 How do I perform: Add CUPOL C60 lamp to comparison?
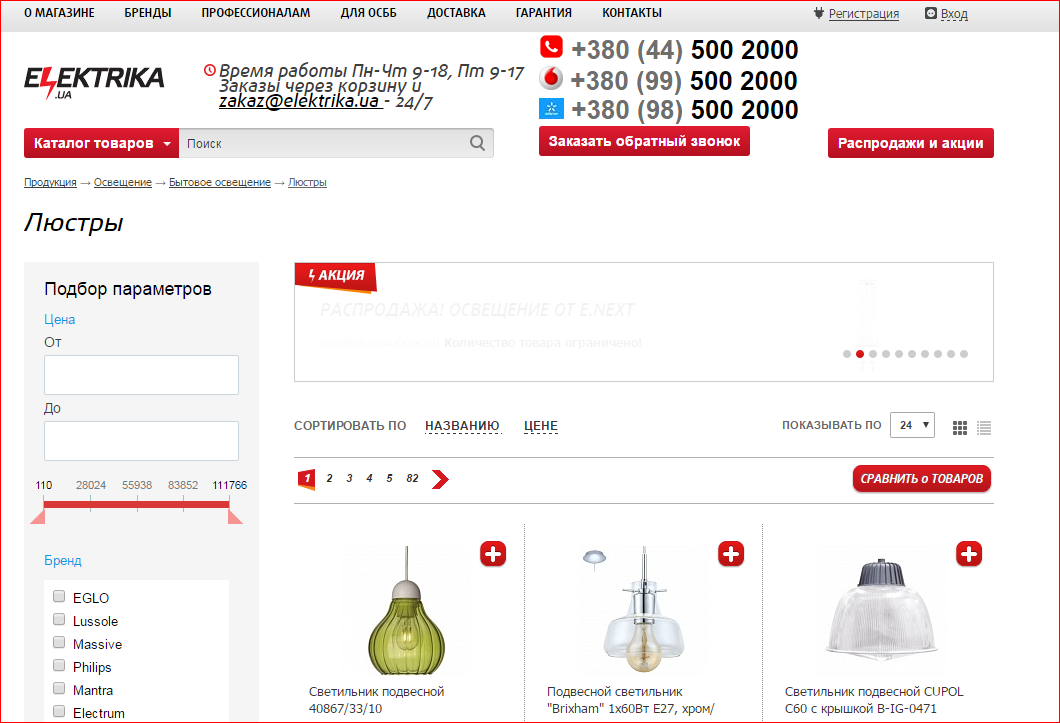coord(968,553)
